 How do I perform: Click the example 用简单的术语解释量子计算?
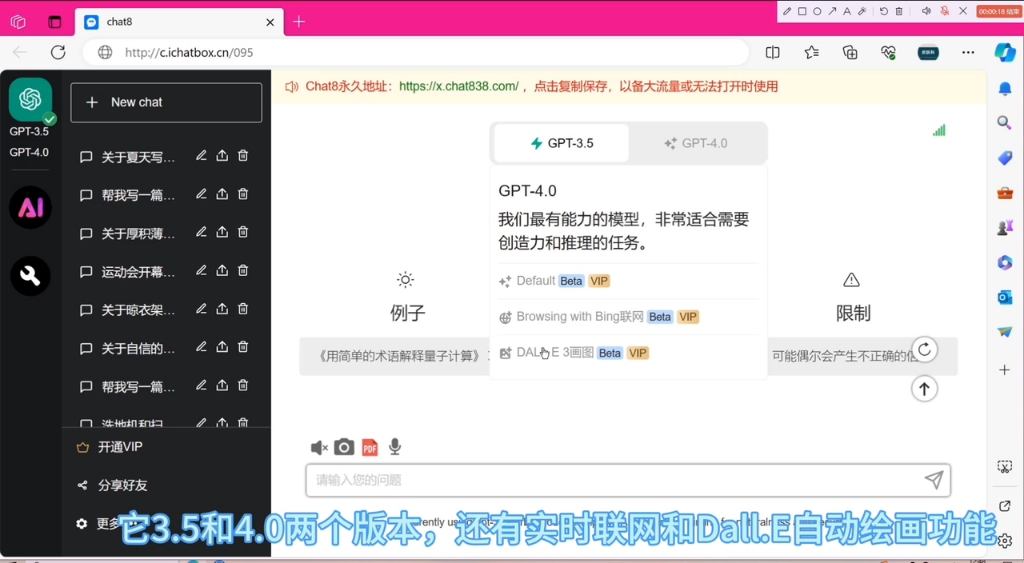coord(398,356)
